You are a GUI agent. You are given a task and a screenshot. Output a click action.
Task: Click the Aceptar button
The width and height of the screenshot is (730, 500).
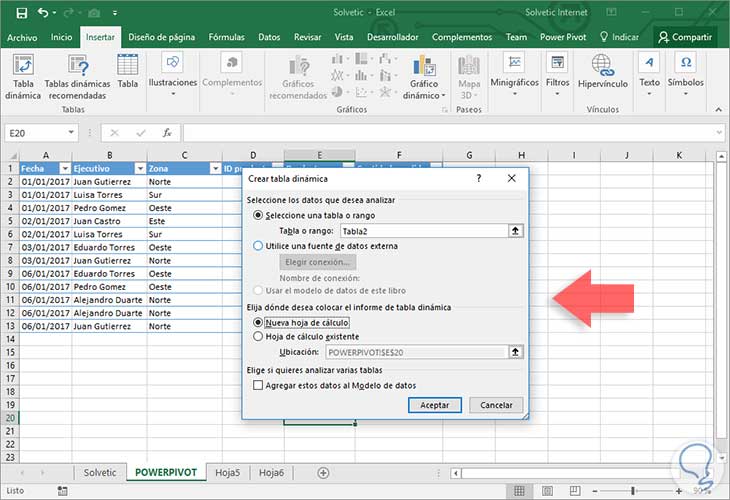click(x=435, y=405)
